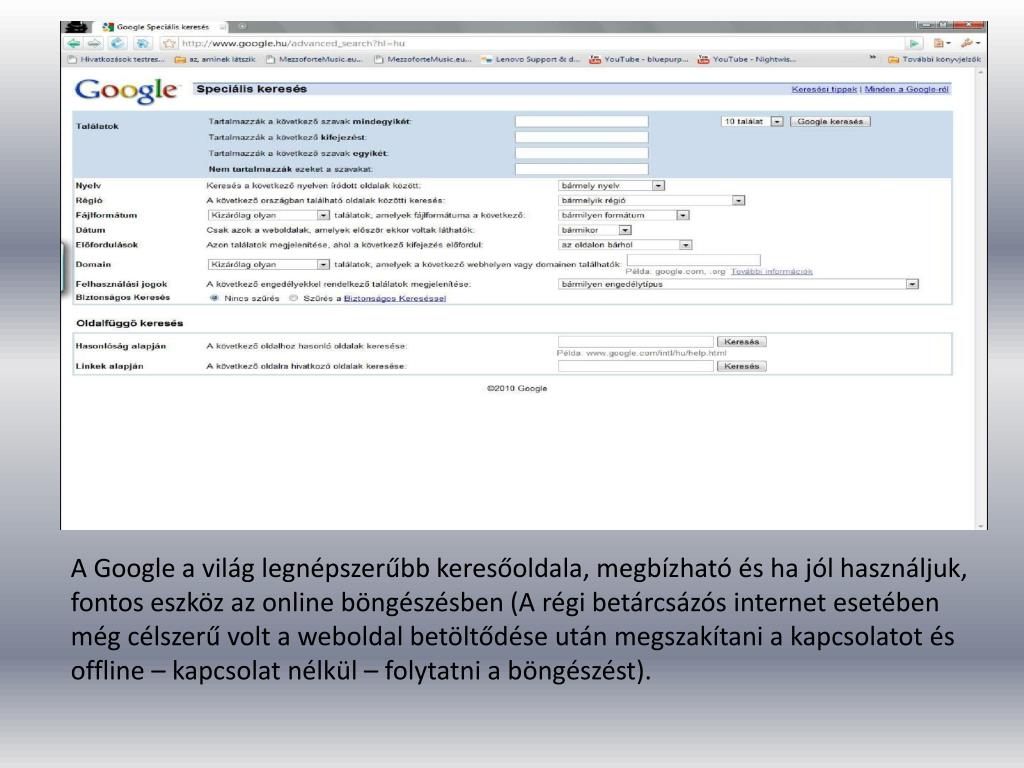
Task: Click the Home icon in browser toolbar
Action: (142, 43)
